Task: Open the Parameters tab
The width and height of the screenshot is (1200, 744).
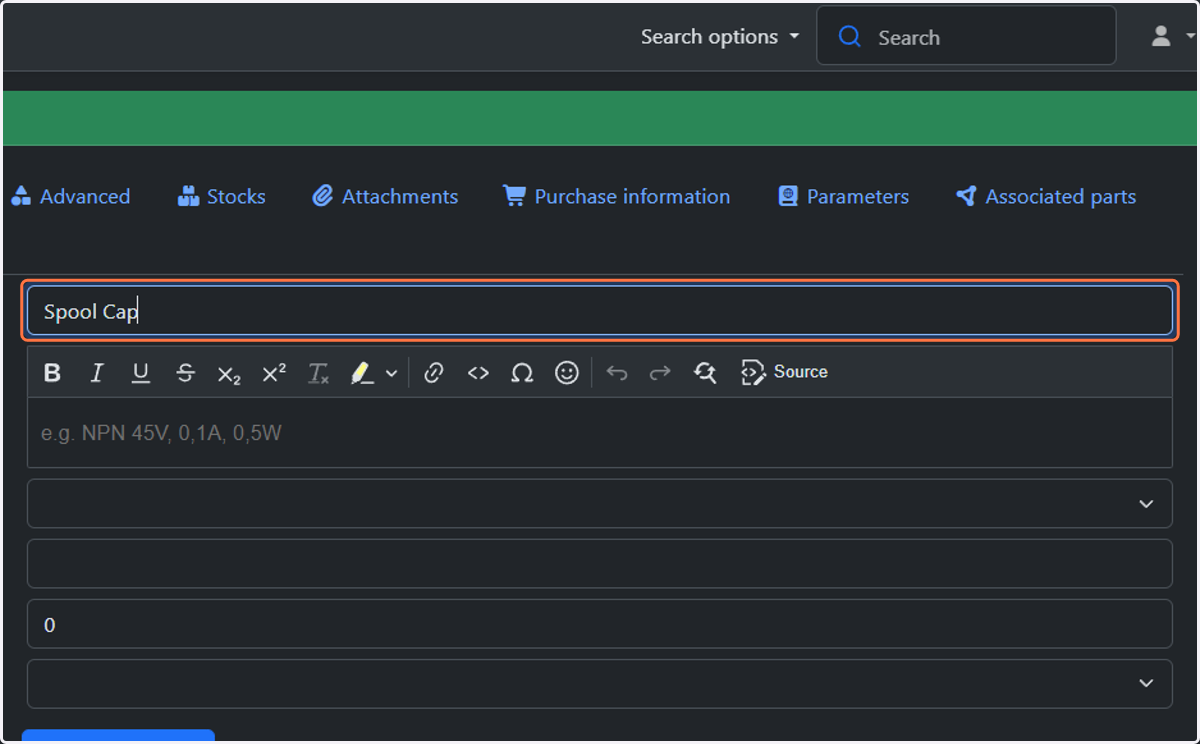Action: (x=843, y=196)
